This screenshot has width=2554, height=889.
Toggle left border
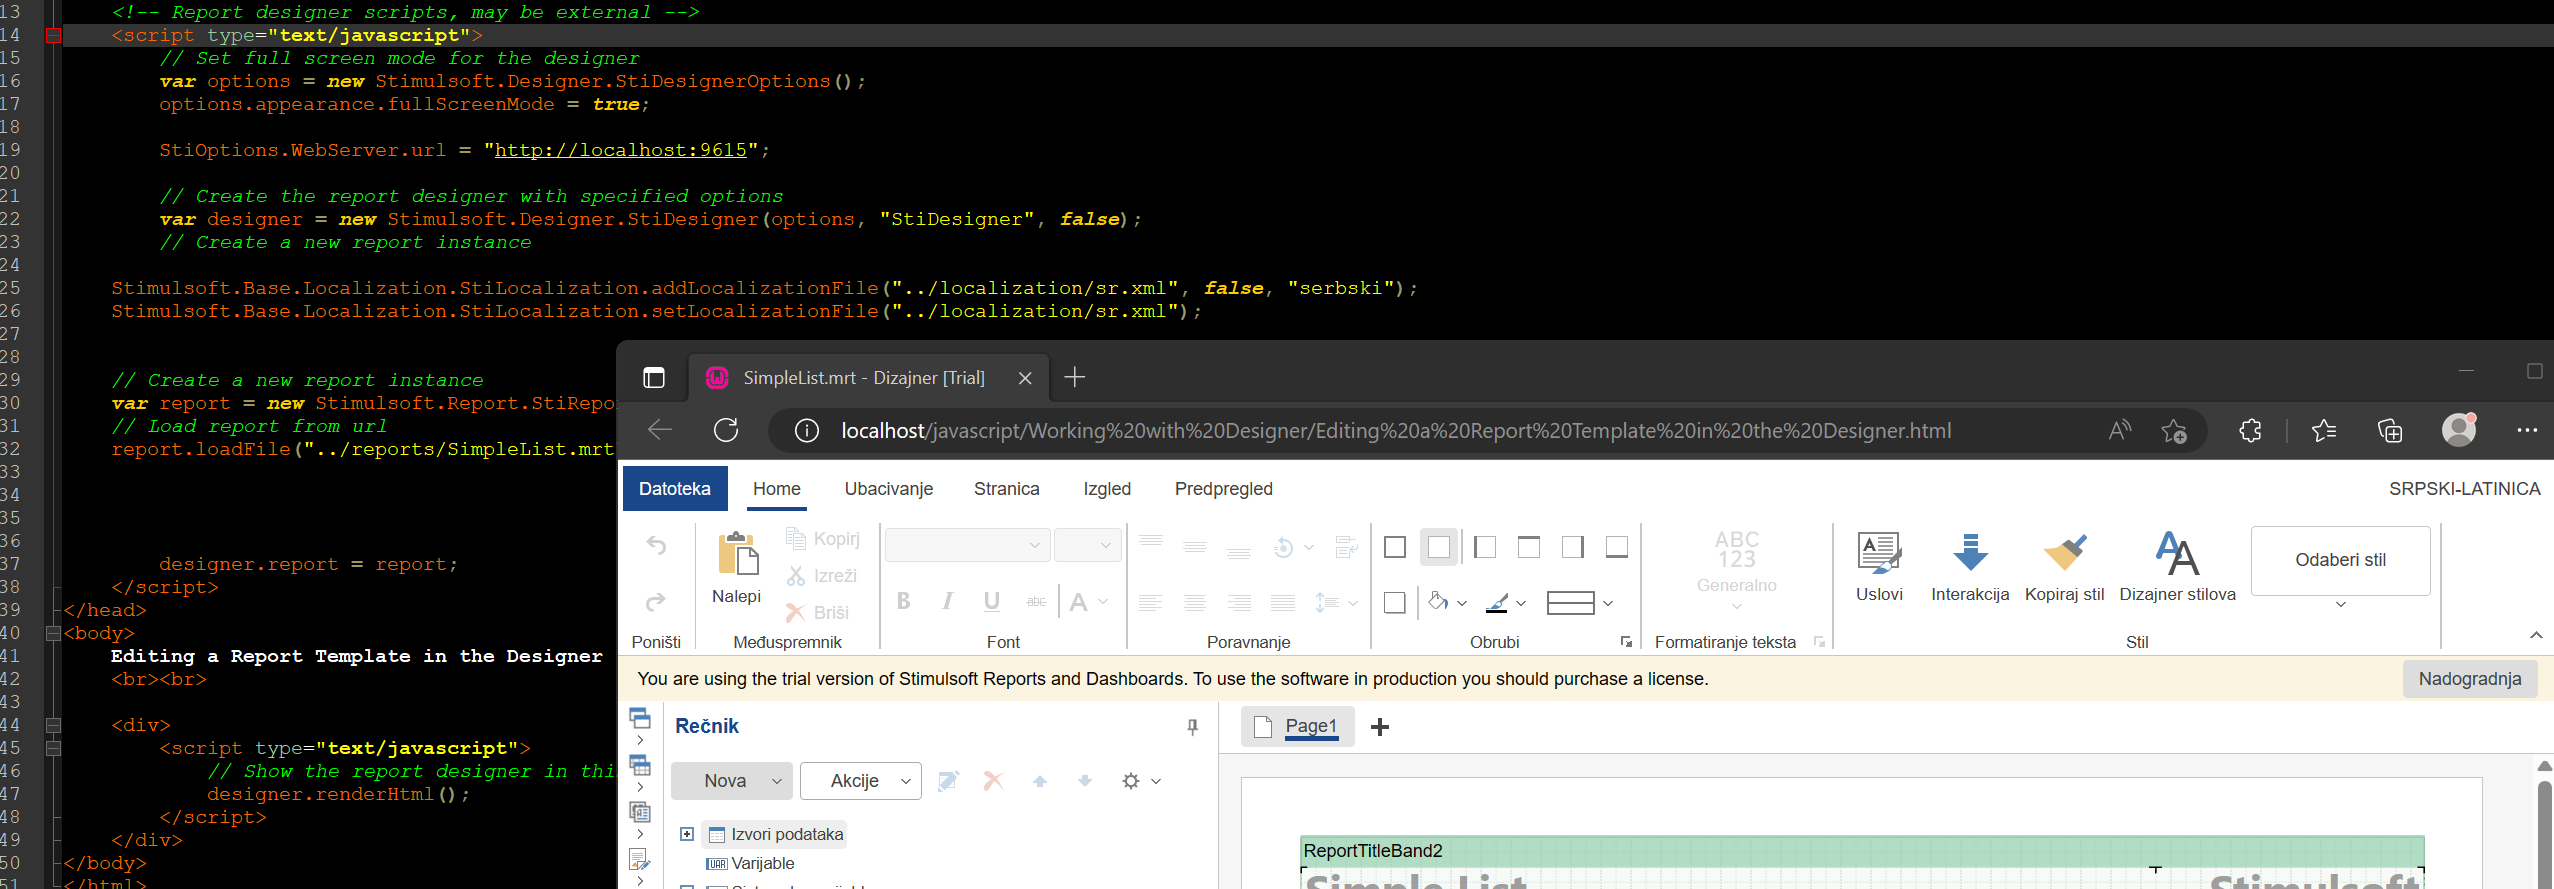click(1485, 547)
